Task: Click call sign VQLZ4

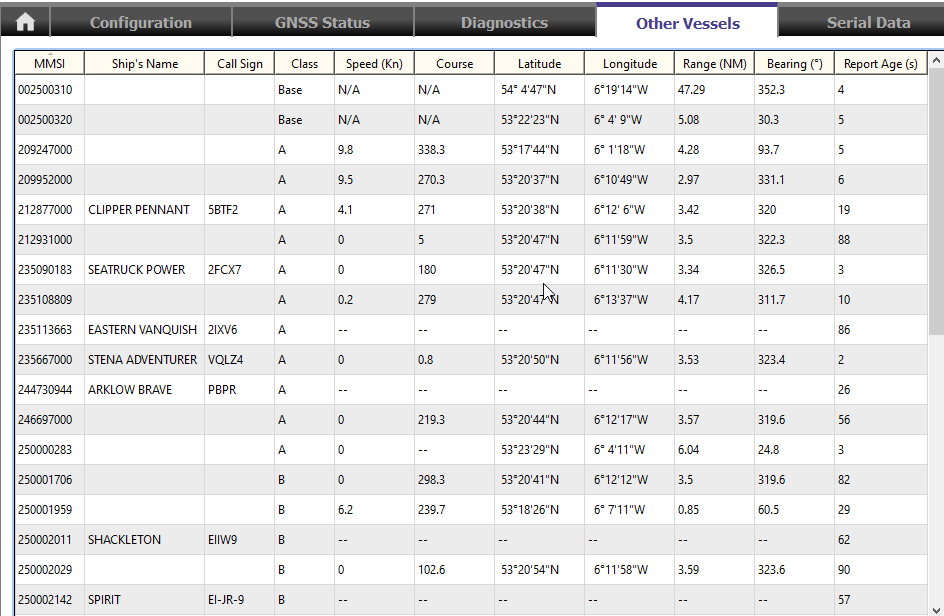Action: click(225, 360)
